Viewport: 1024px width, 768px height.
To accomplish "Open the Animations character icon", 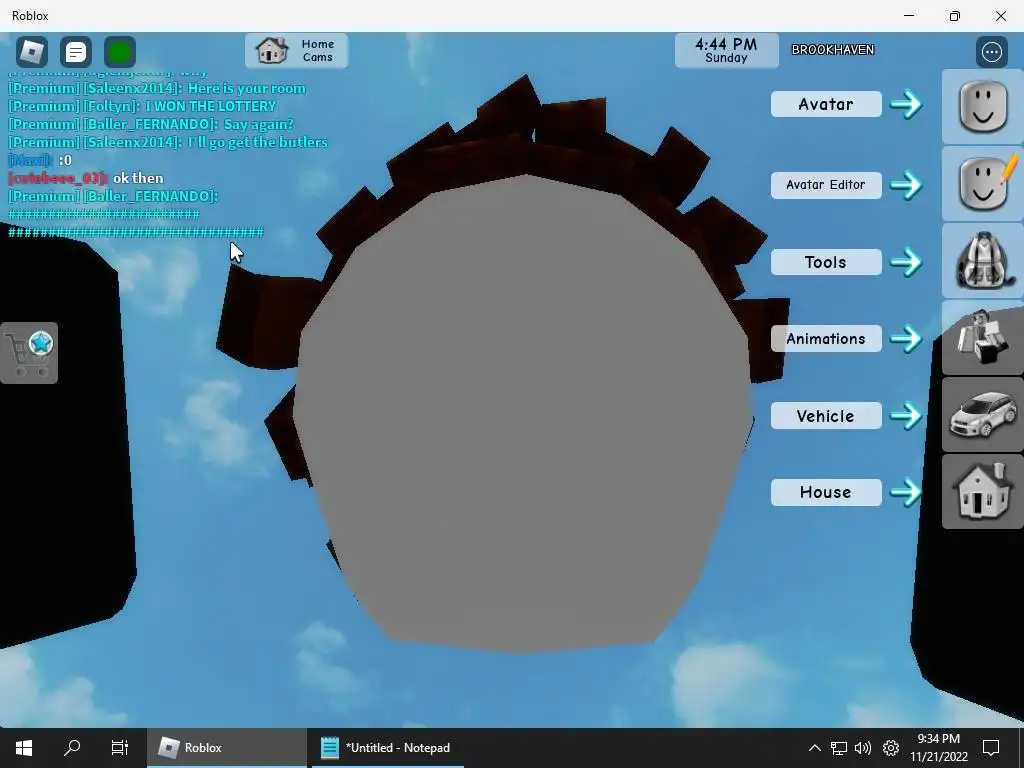I will pyautogui.click(x=983, y=338).
